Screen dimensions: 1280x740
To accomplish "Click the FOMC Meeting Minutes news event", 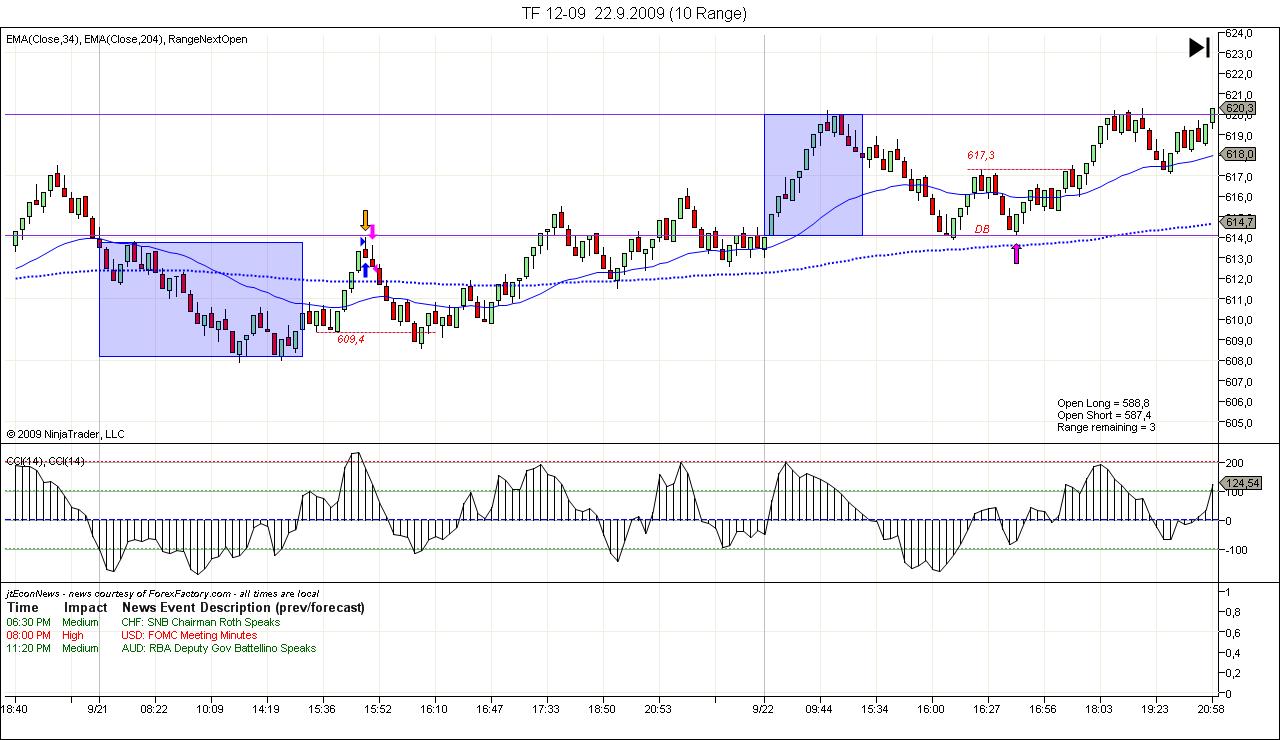I will pos(189,635).
